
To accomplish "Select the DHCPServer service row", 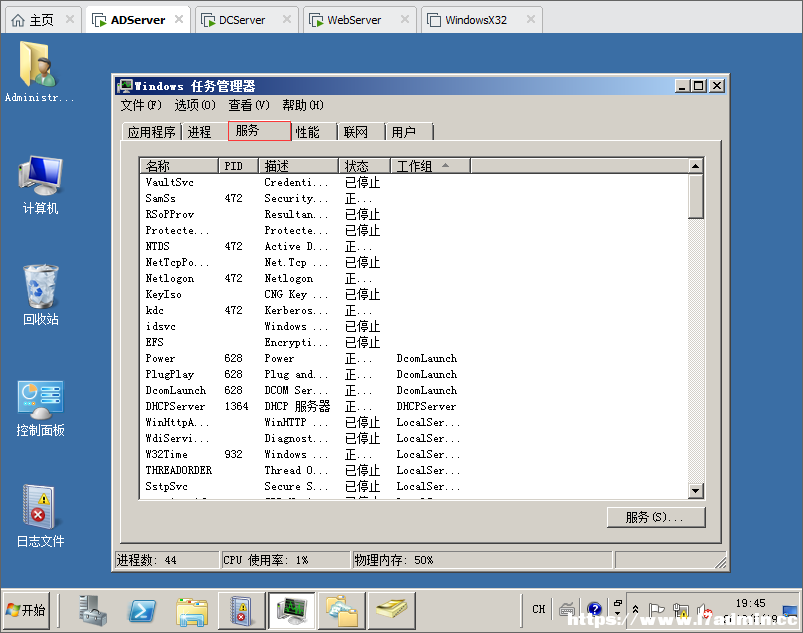I will click(x=414, y=406).
